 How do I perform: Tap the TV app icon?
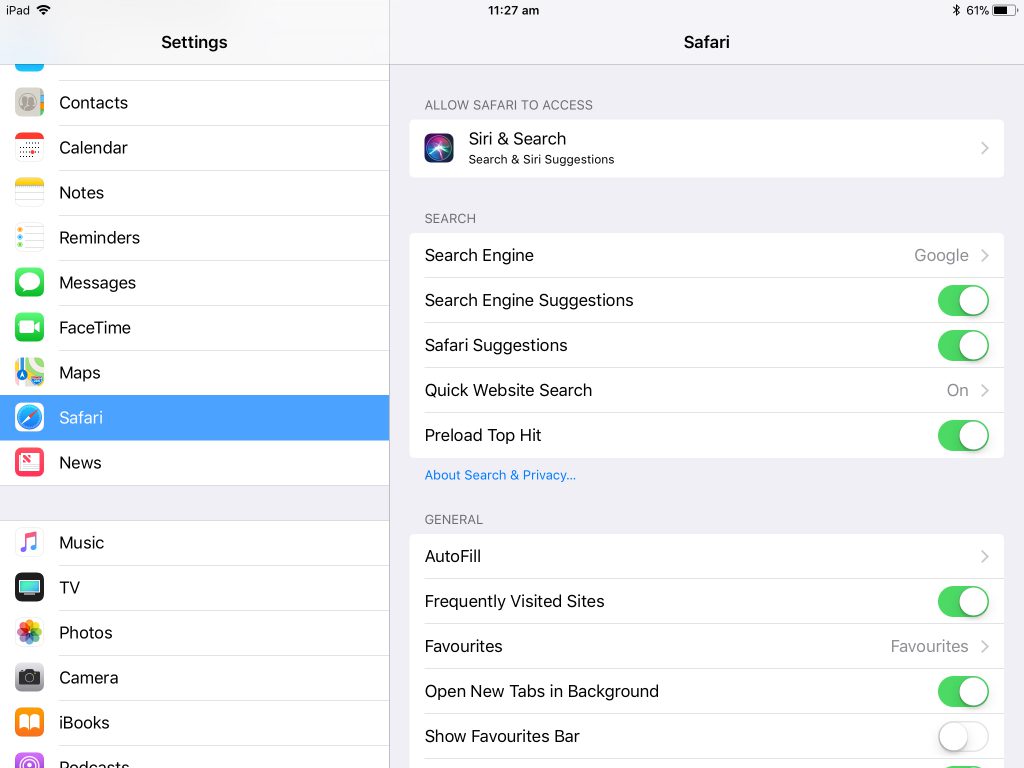29,588
